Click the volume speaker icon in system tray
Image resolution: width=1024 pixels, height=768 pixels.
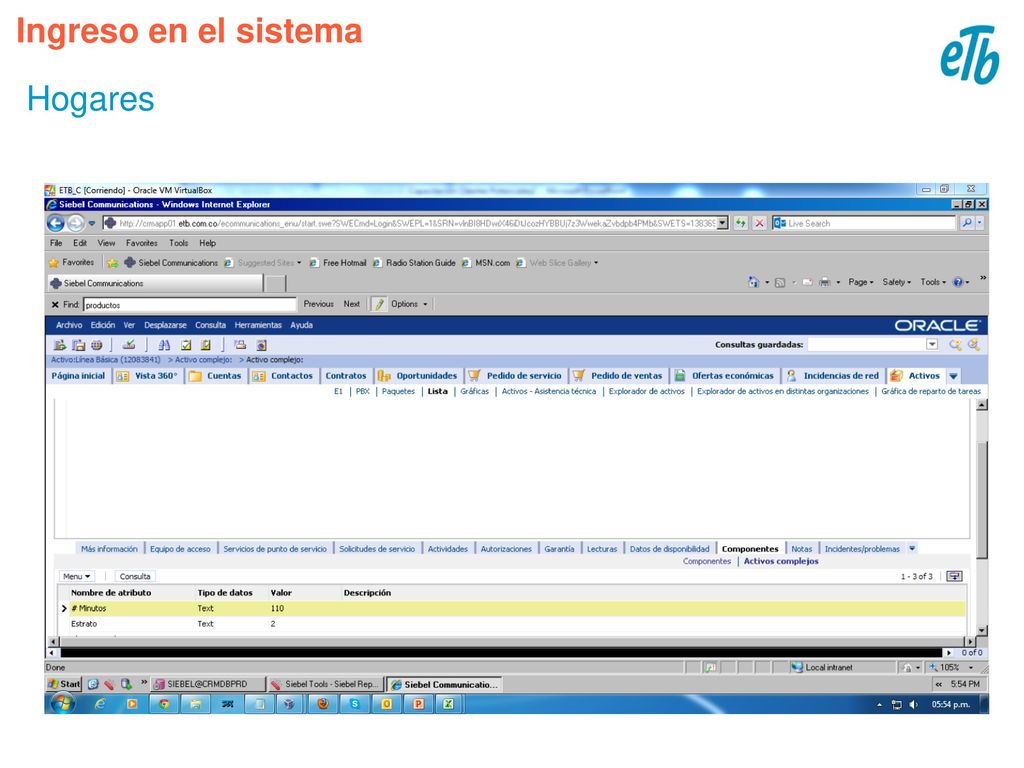coord(913,705)
